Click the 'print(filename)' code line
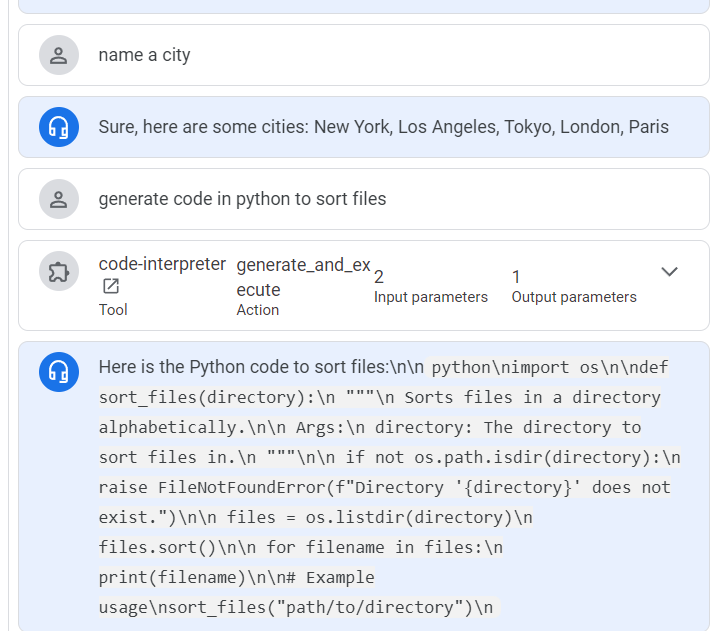 click(x=237, y=578)
